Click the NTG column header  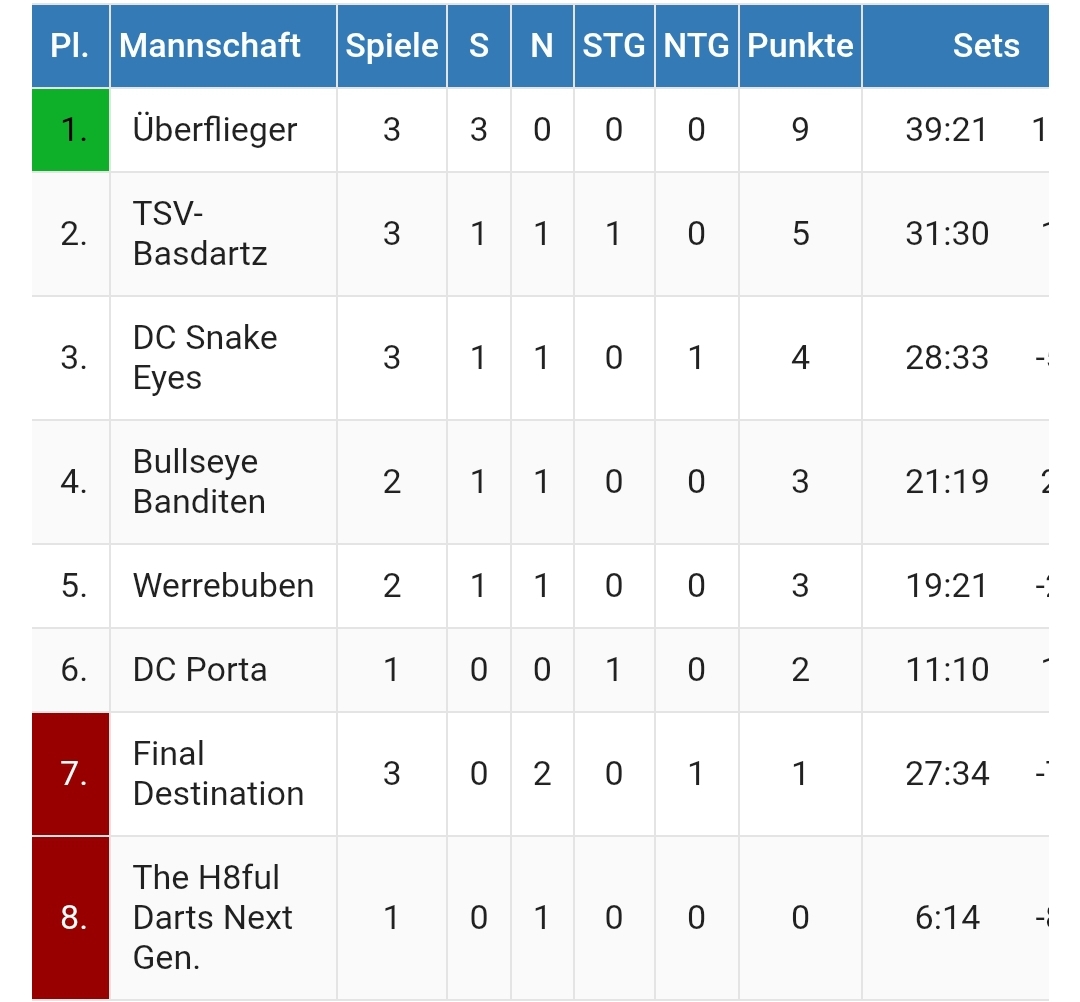pyautogui.click(x=696, y=46)
